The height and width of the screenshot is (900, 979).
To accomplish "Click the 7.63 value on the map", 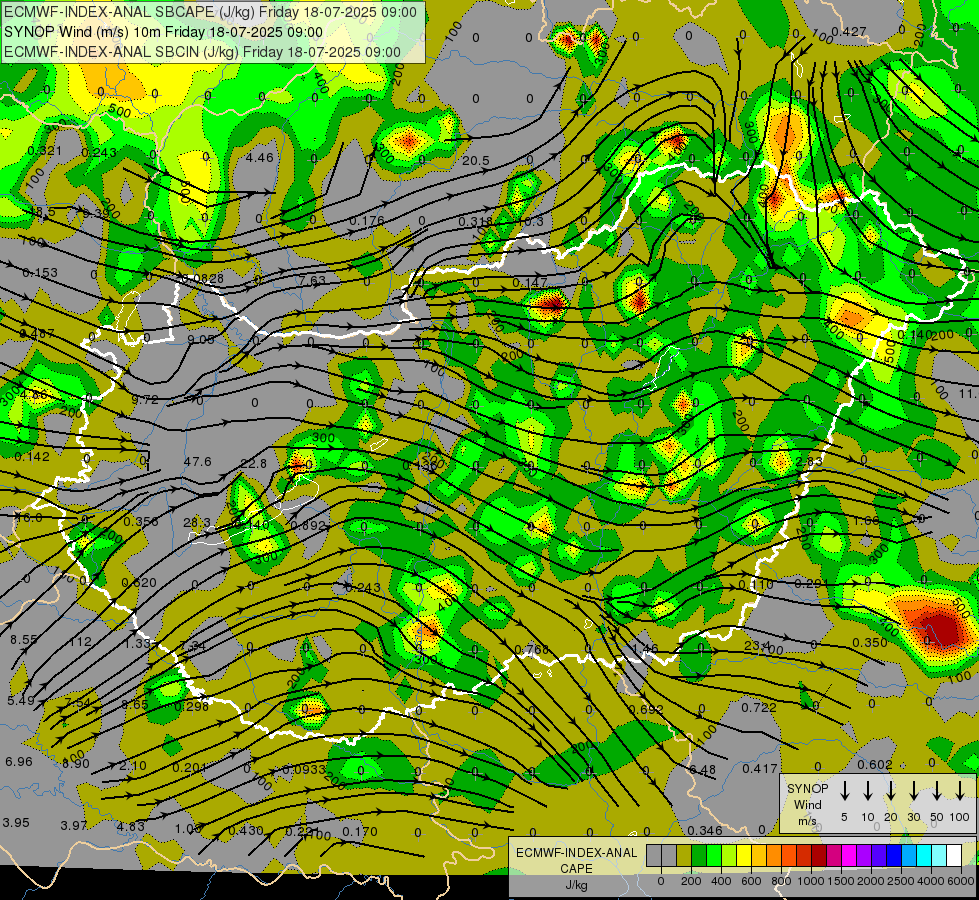I will click(x=312, y=280).
